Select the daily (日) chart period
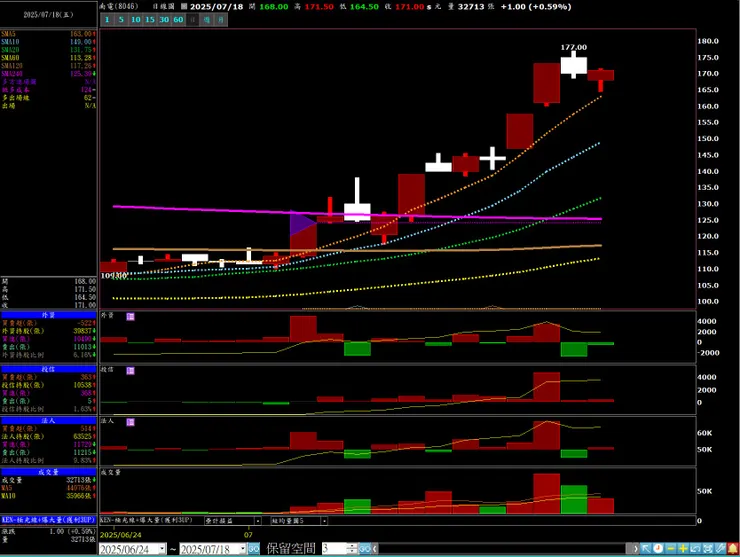The image size is (740, 557). tap(192, 19)
